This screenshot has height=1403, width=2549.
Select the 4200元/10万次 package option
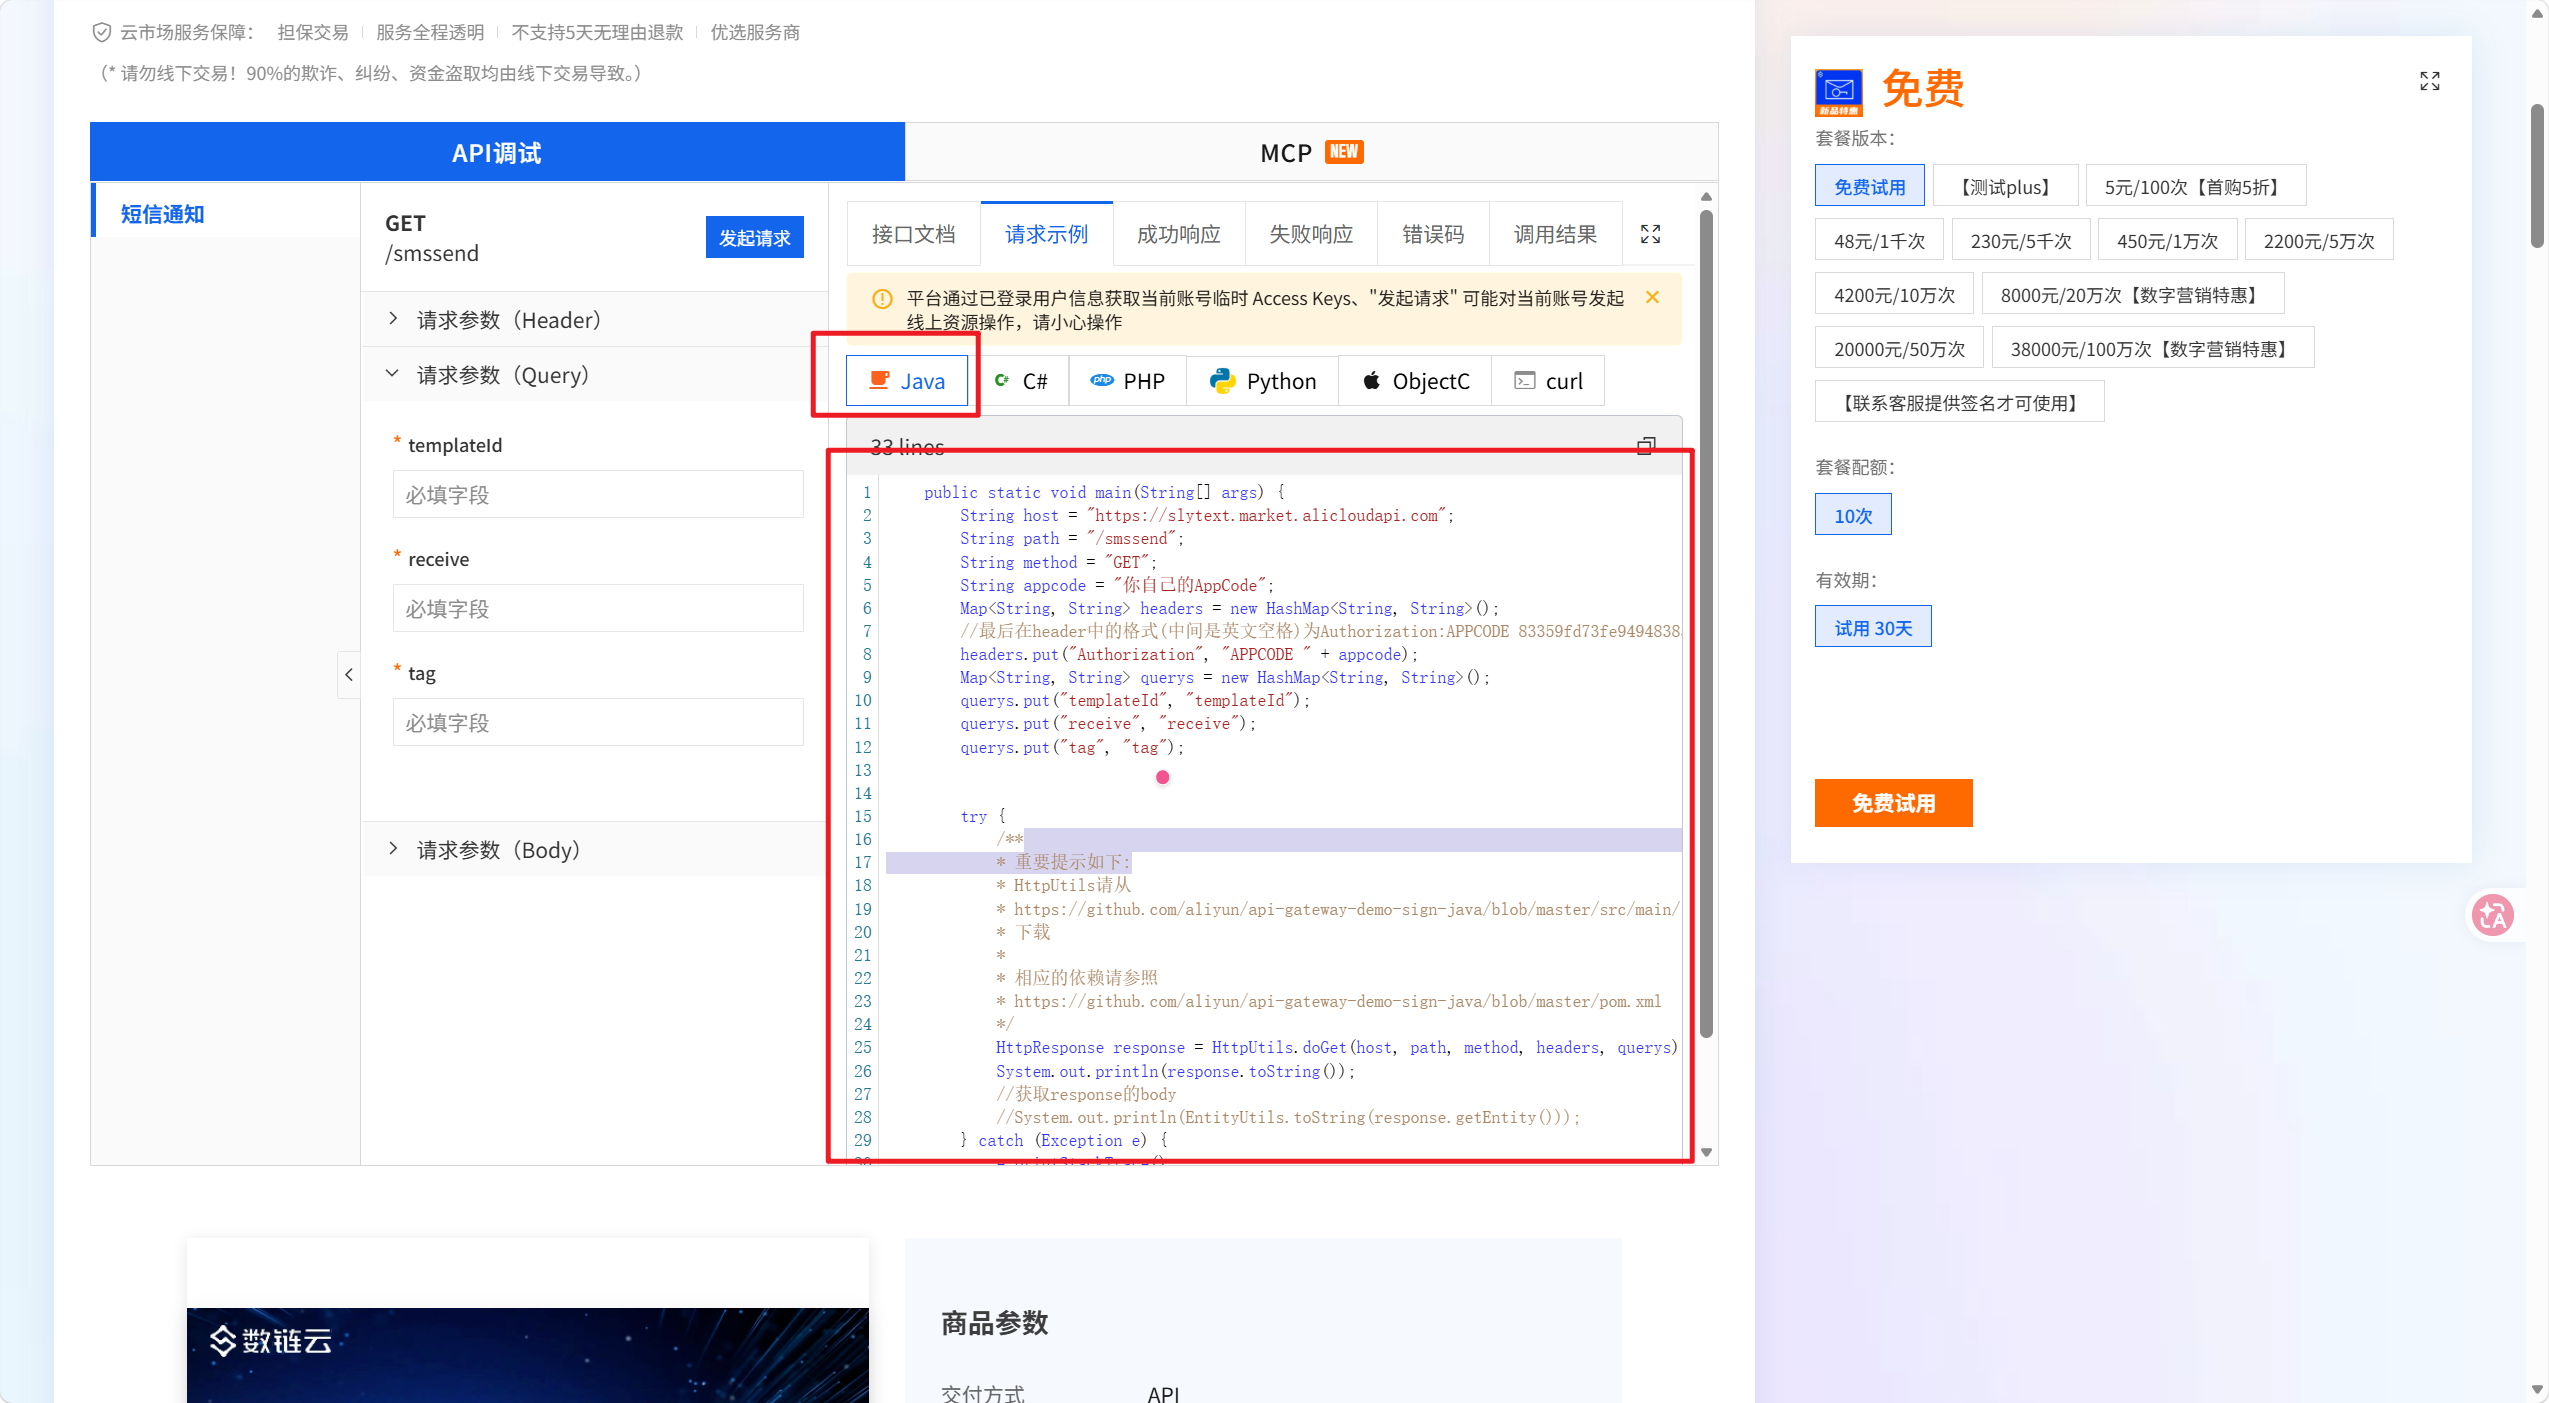[1894, 294]
